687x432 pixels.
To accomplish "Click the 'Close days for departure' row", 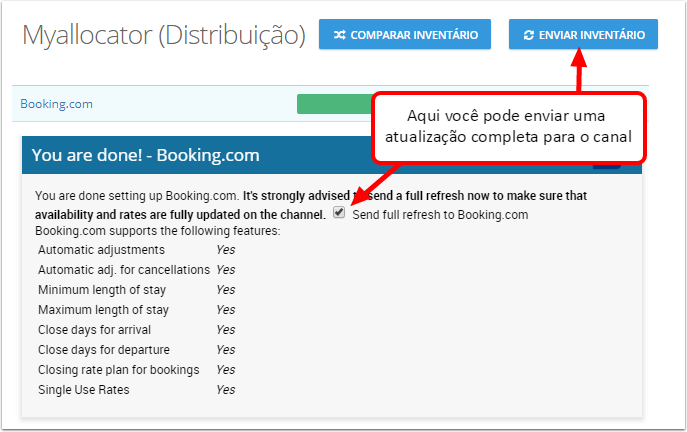I will pos(136,350).
